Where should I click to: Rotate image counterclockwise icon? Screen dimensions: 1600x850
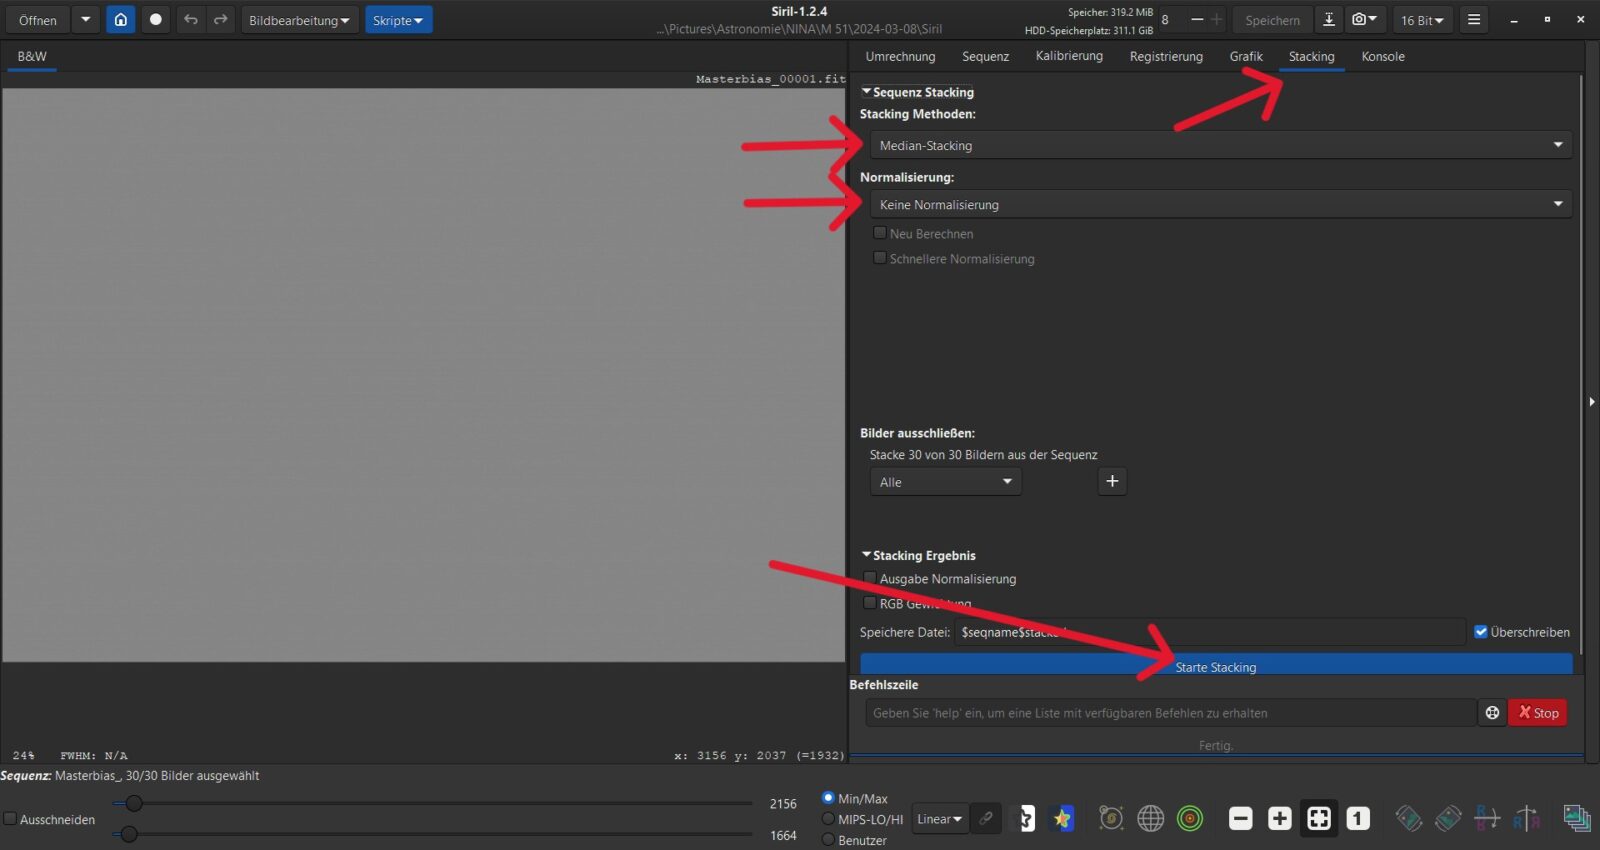coord(1408,819)
